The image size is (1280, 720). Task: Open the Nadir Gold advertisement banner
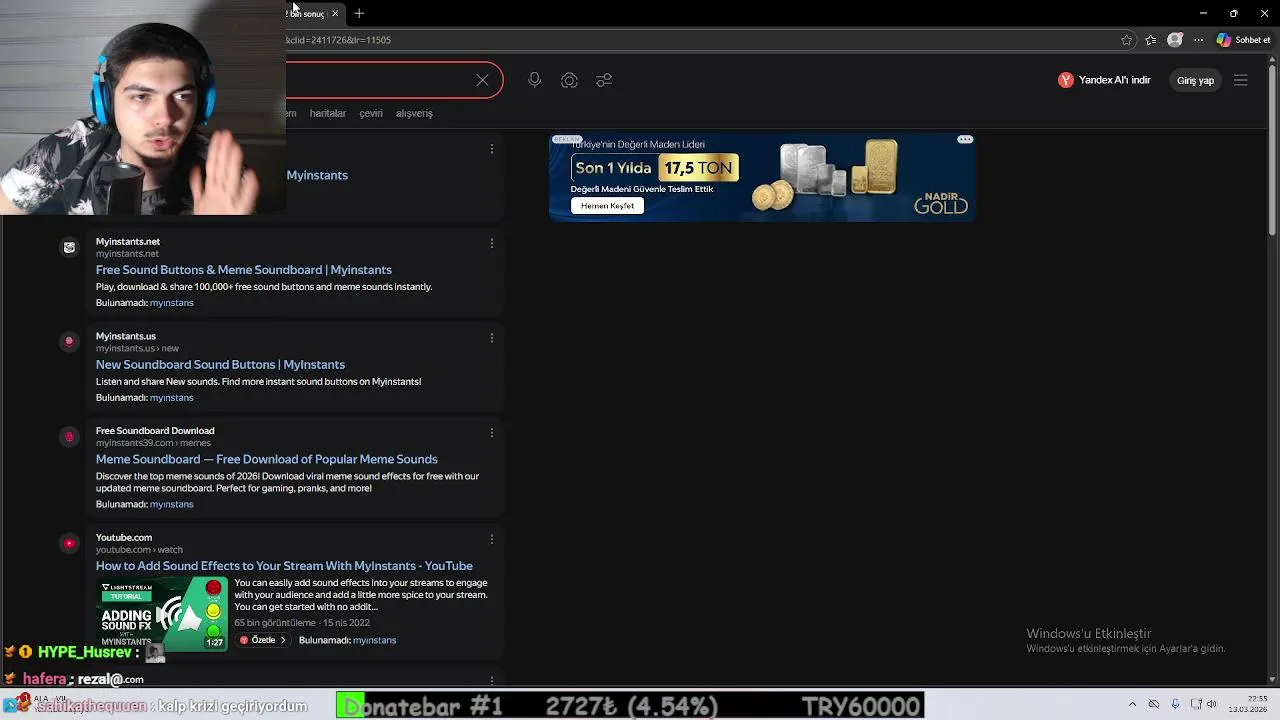[x=762, y=177]
